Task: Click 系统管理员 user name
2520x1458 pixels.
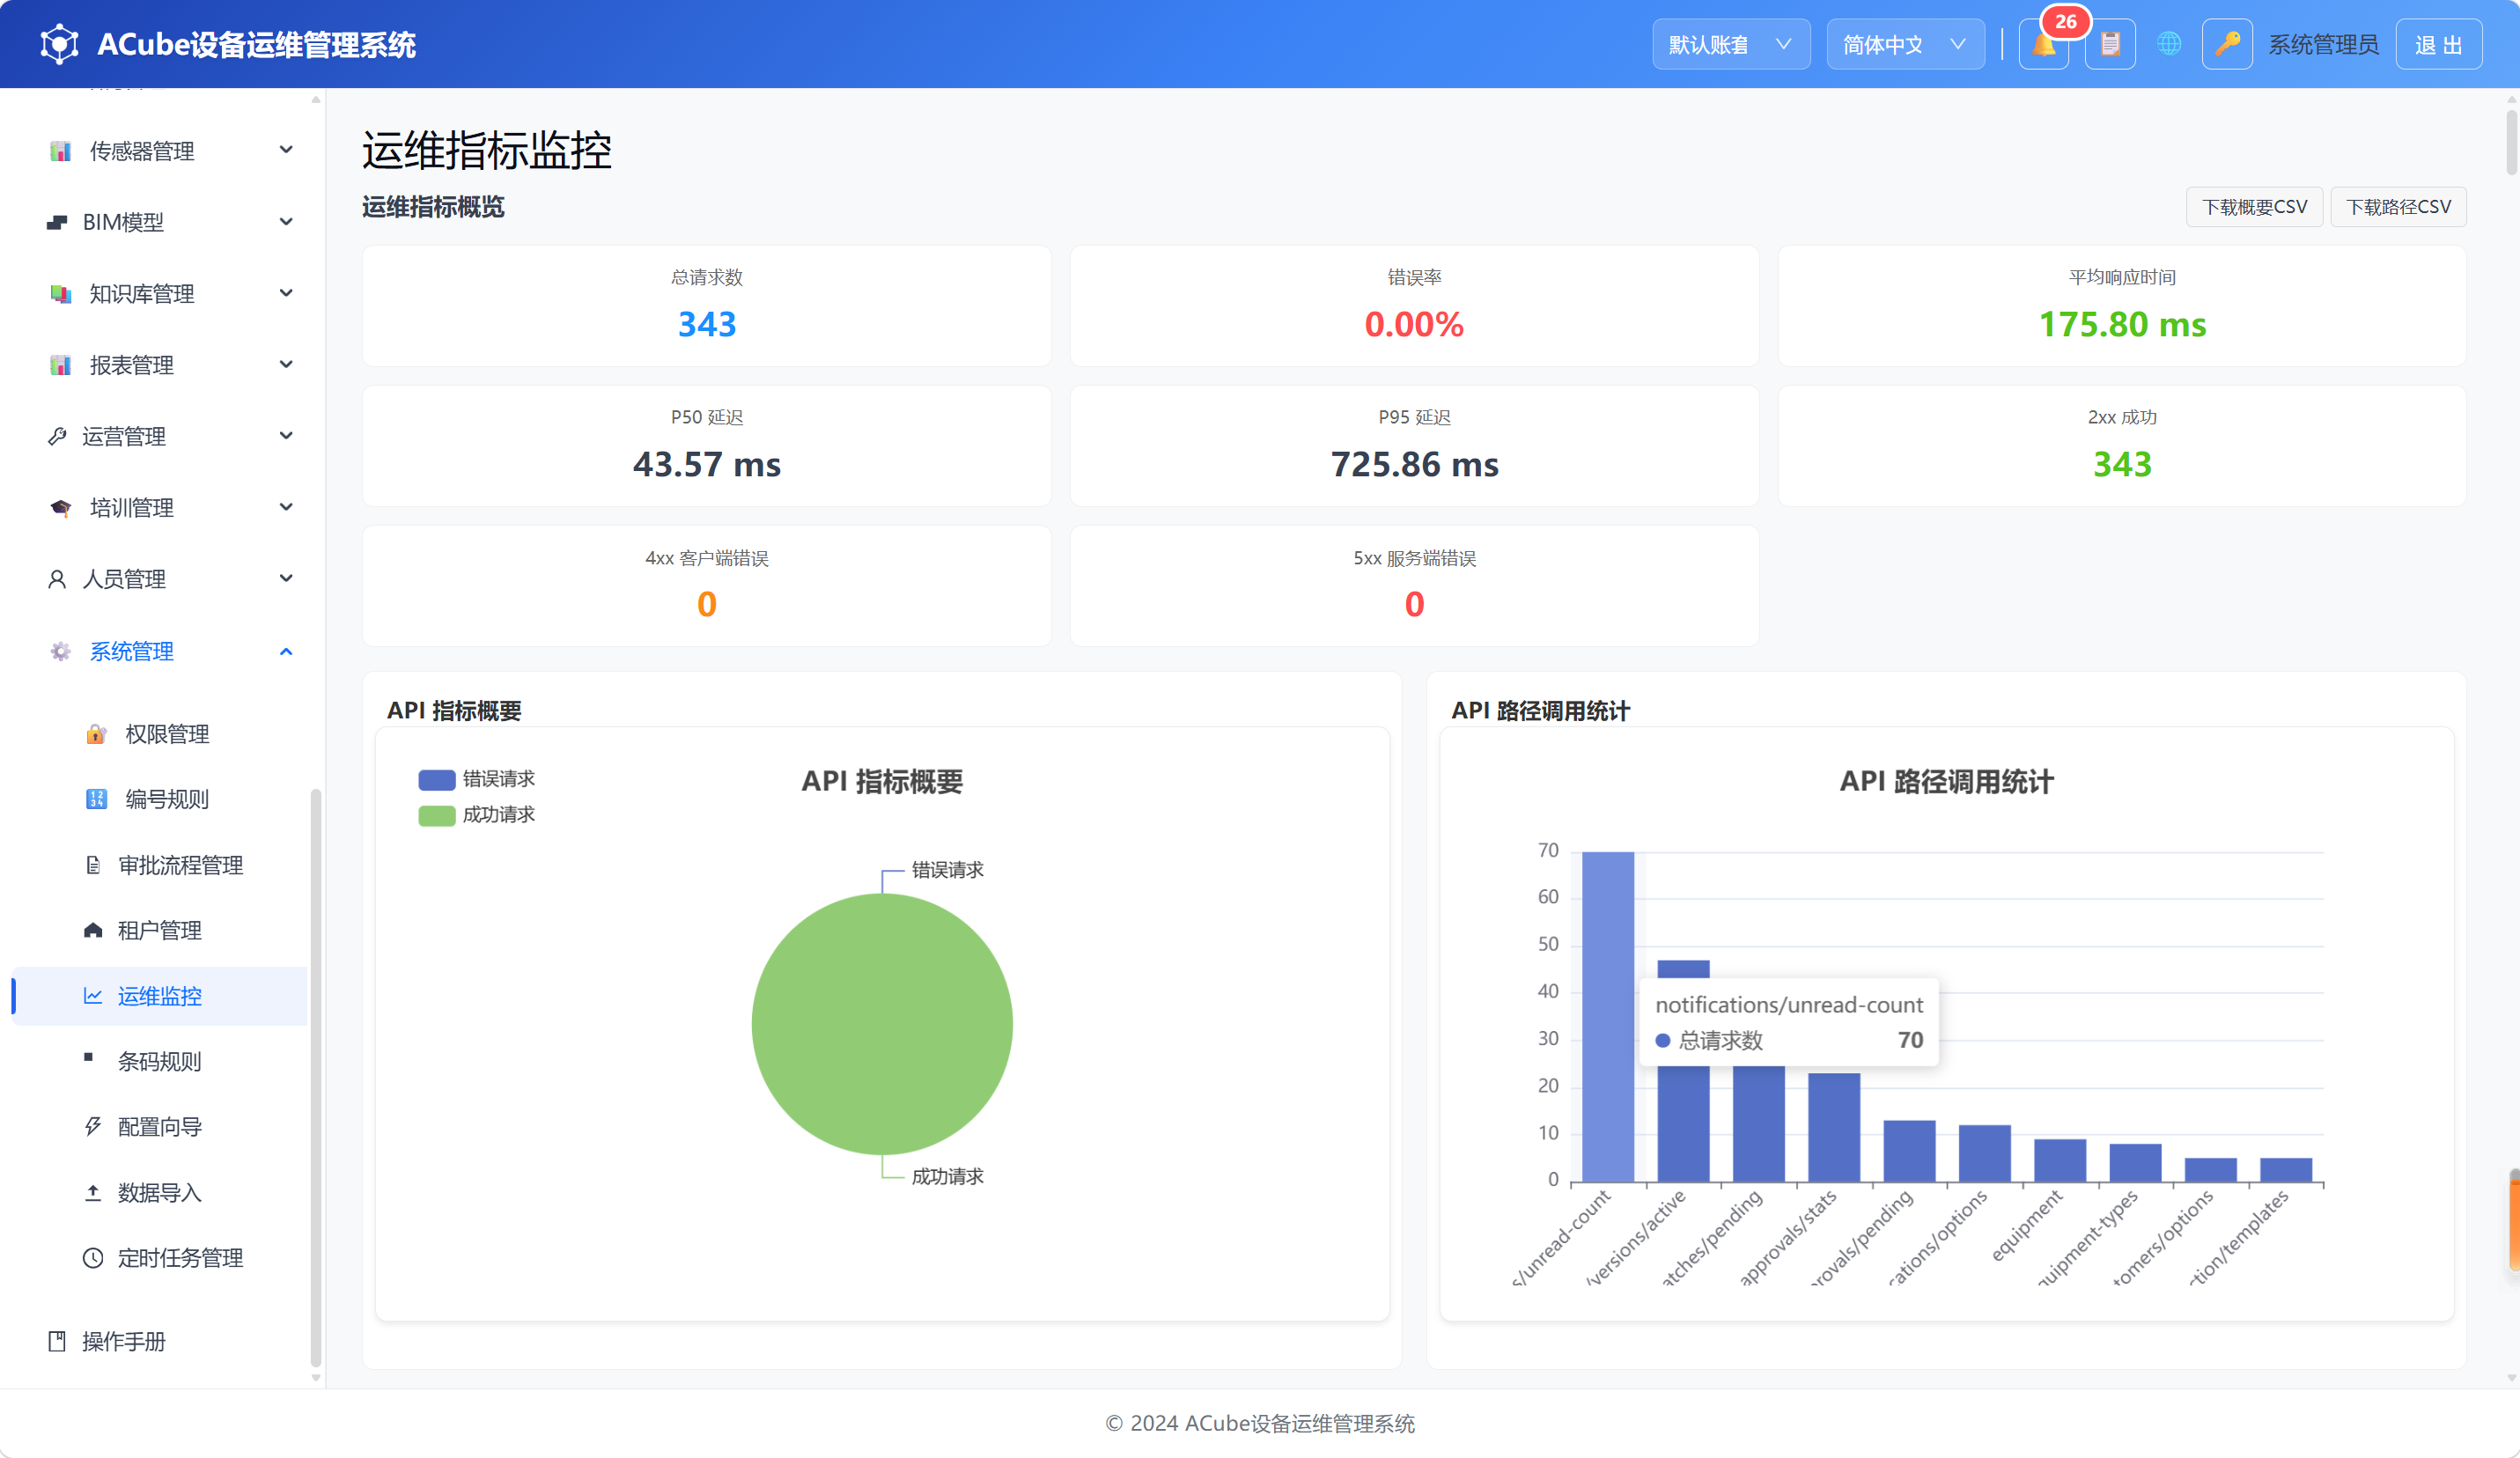Action: (x=2322, y=44)
